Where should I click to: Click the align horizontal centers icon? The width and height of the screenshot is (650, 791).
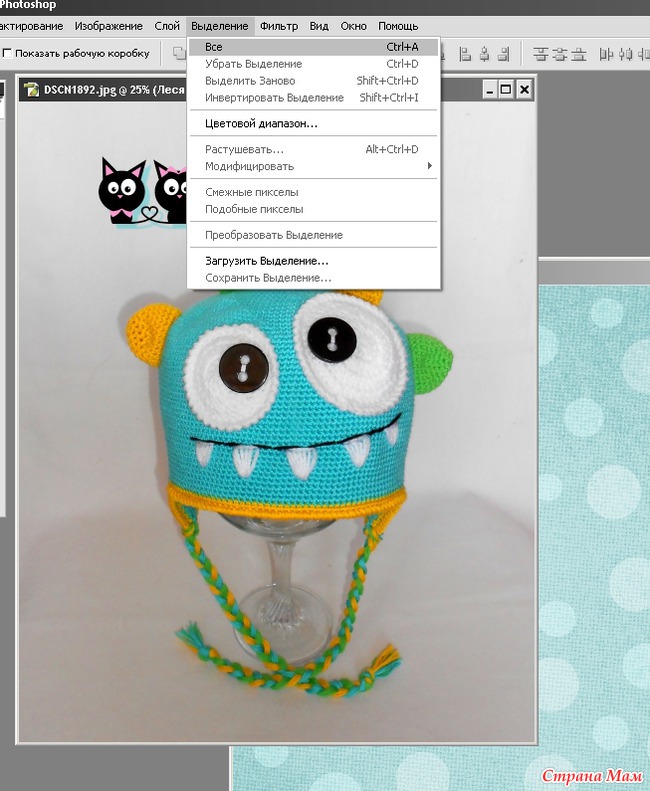pos(483,54)
